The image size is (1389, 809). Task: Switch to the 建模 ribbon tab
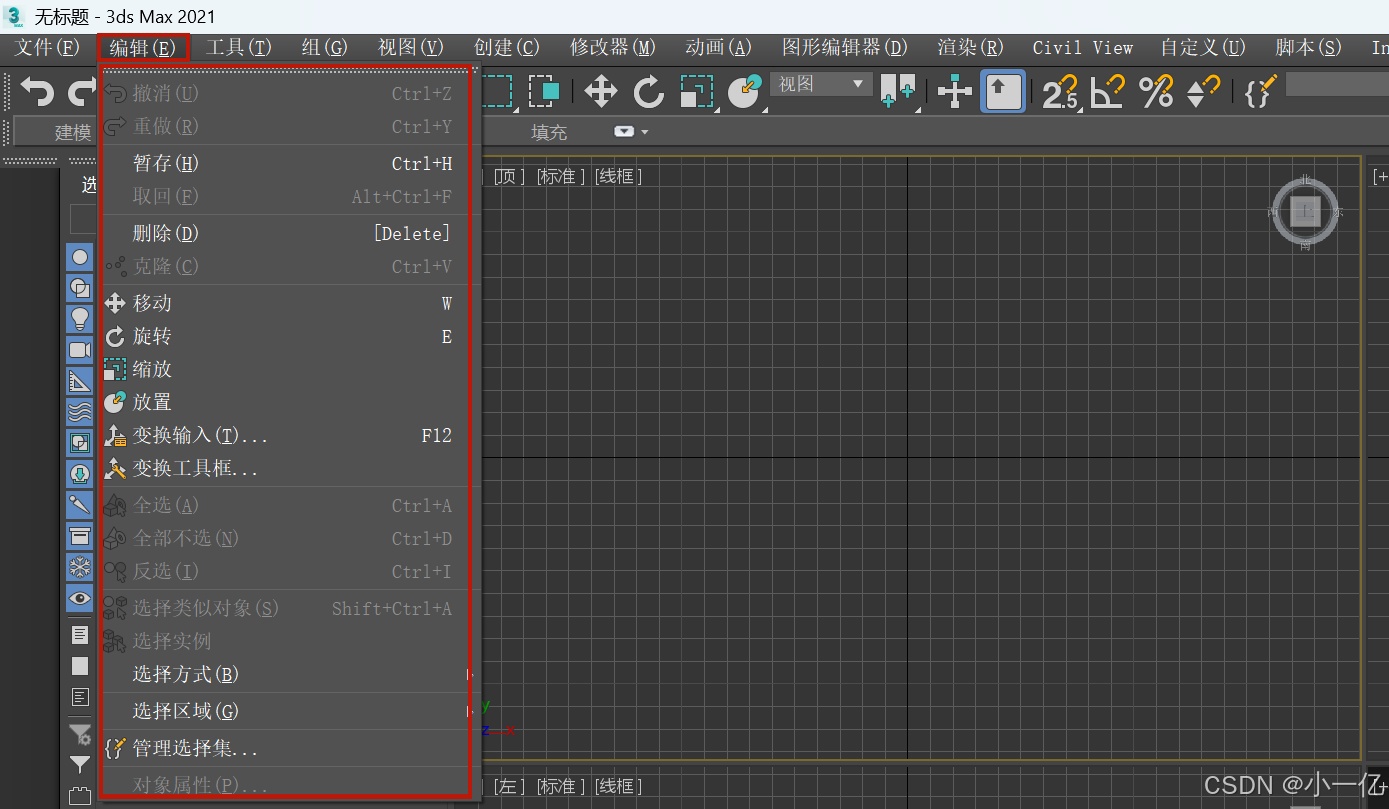point(72,132)
